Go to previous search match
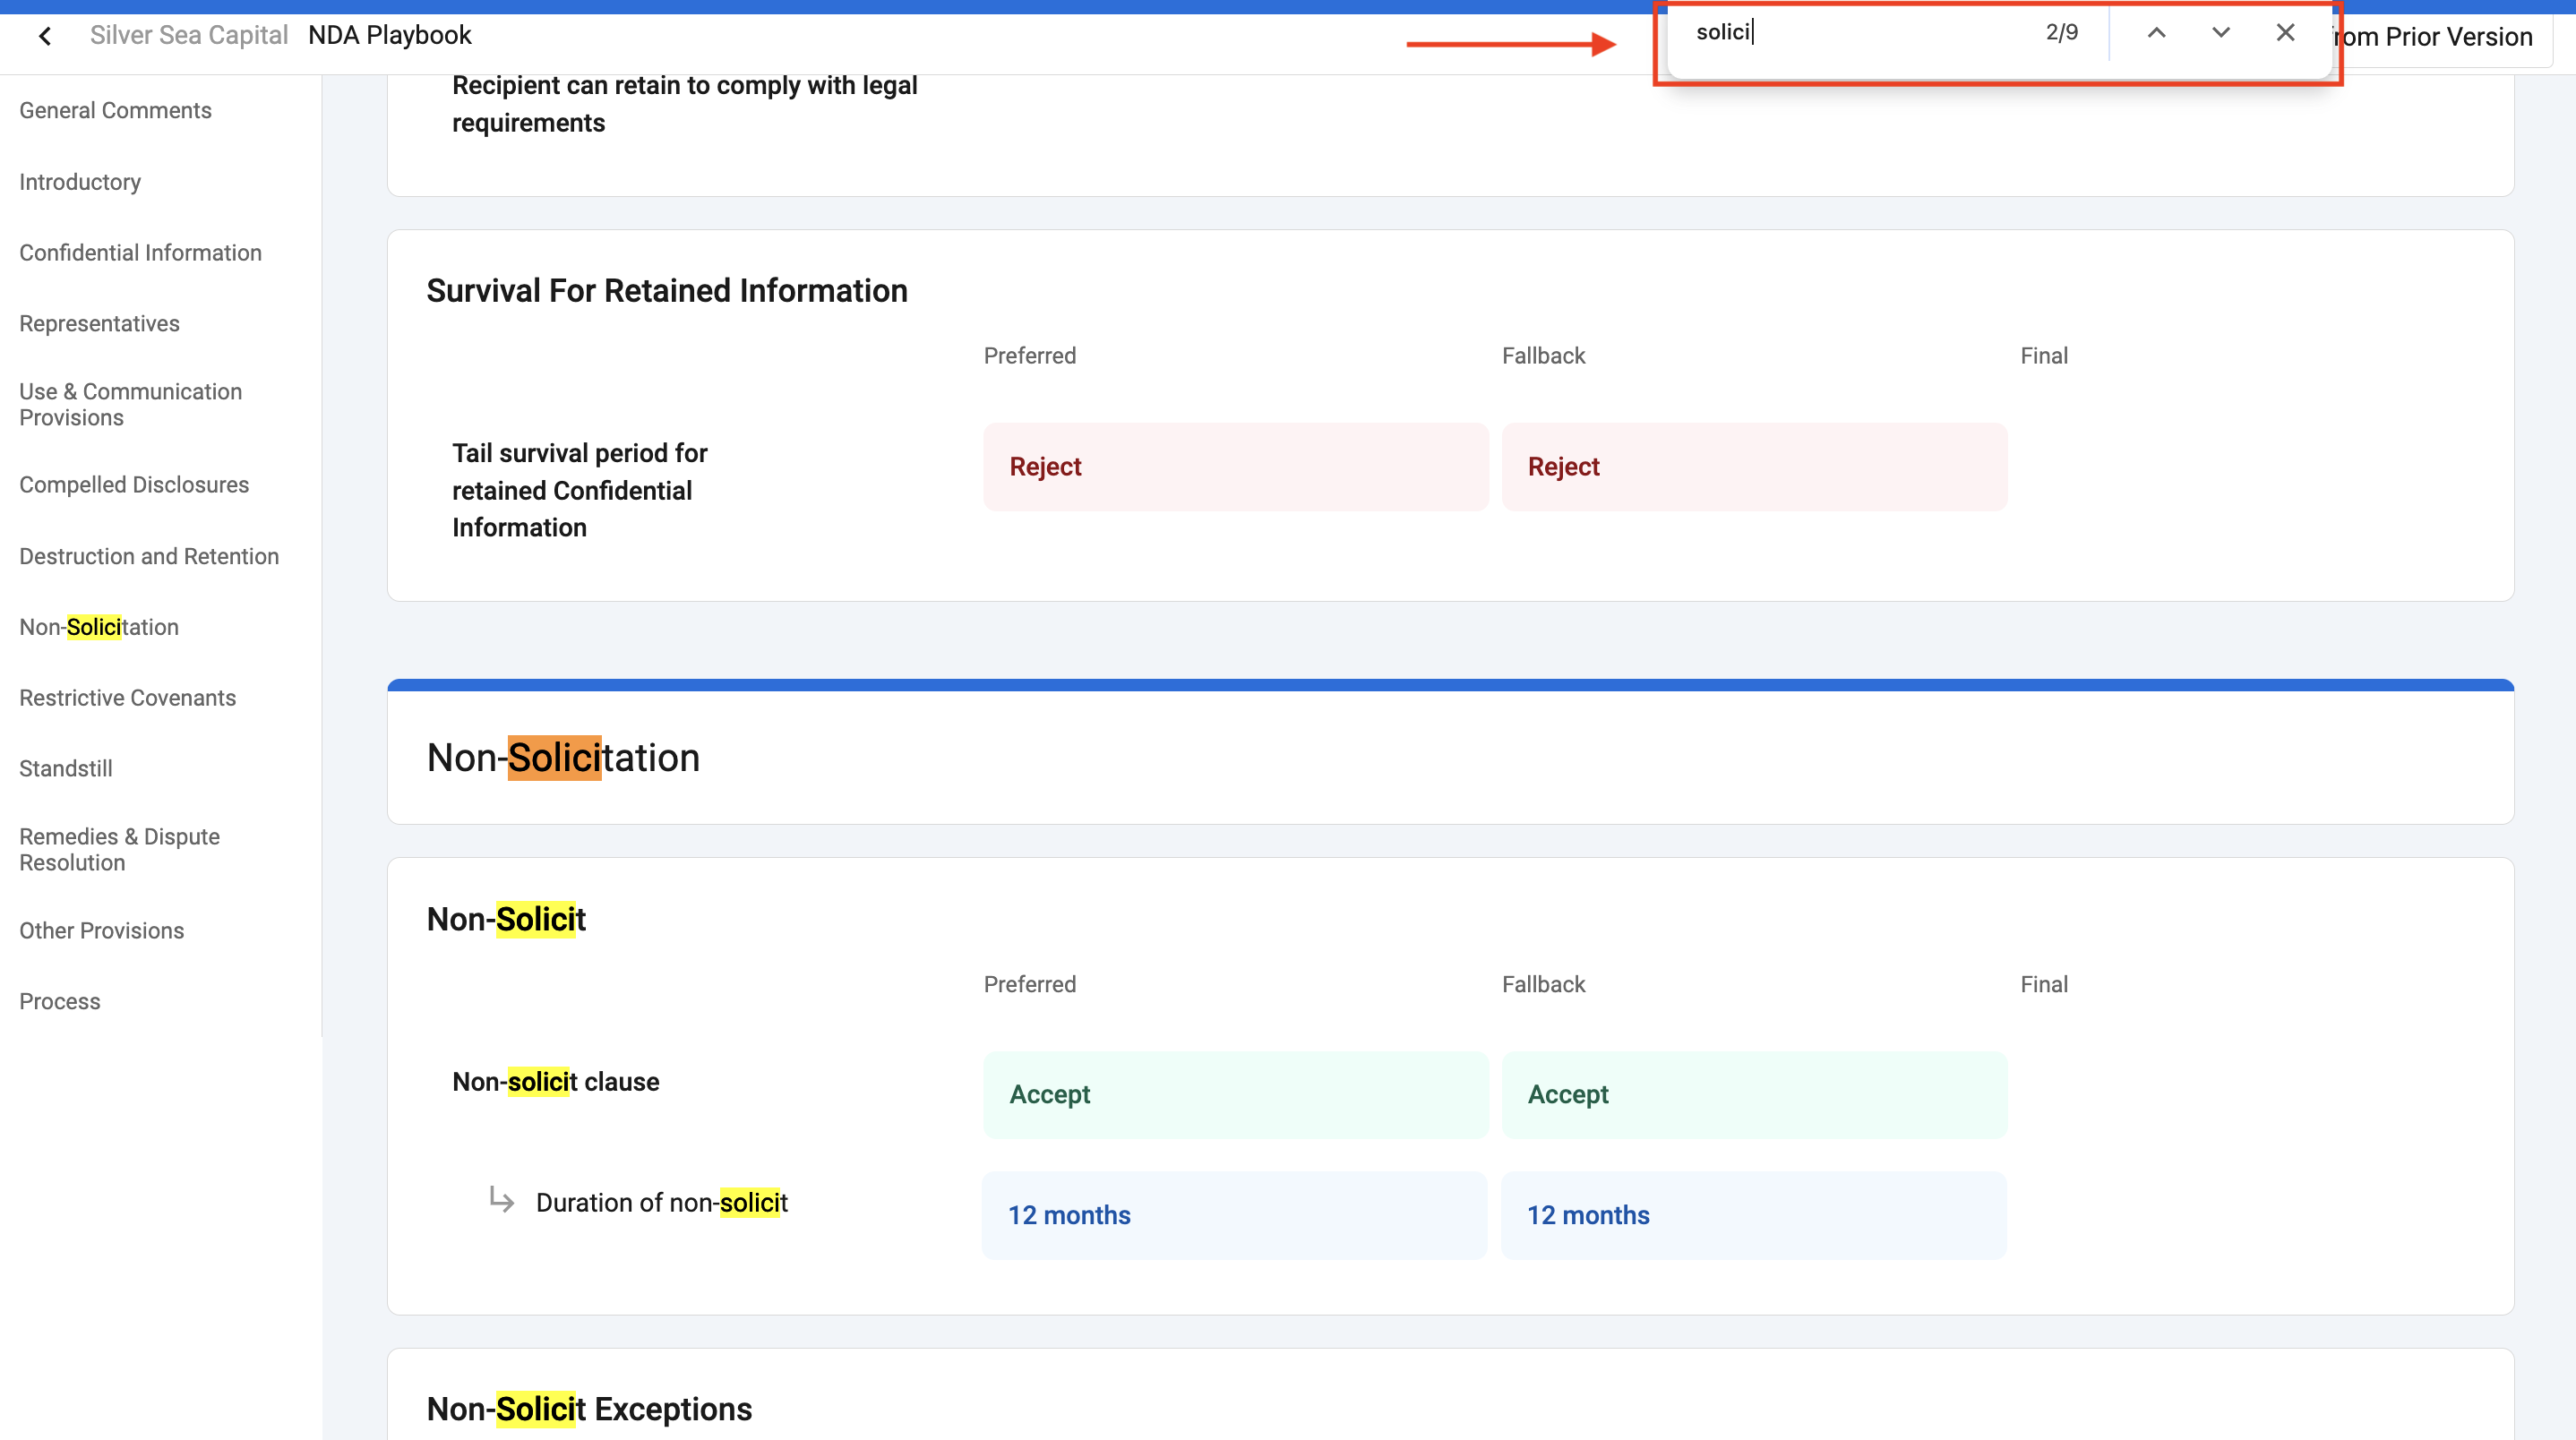Screen dimensions: 2576x1440 coord(2156,33)
